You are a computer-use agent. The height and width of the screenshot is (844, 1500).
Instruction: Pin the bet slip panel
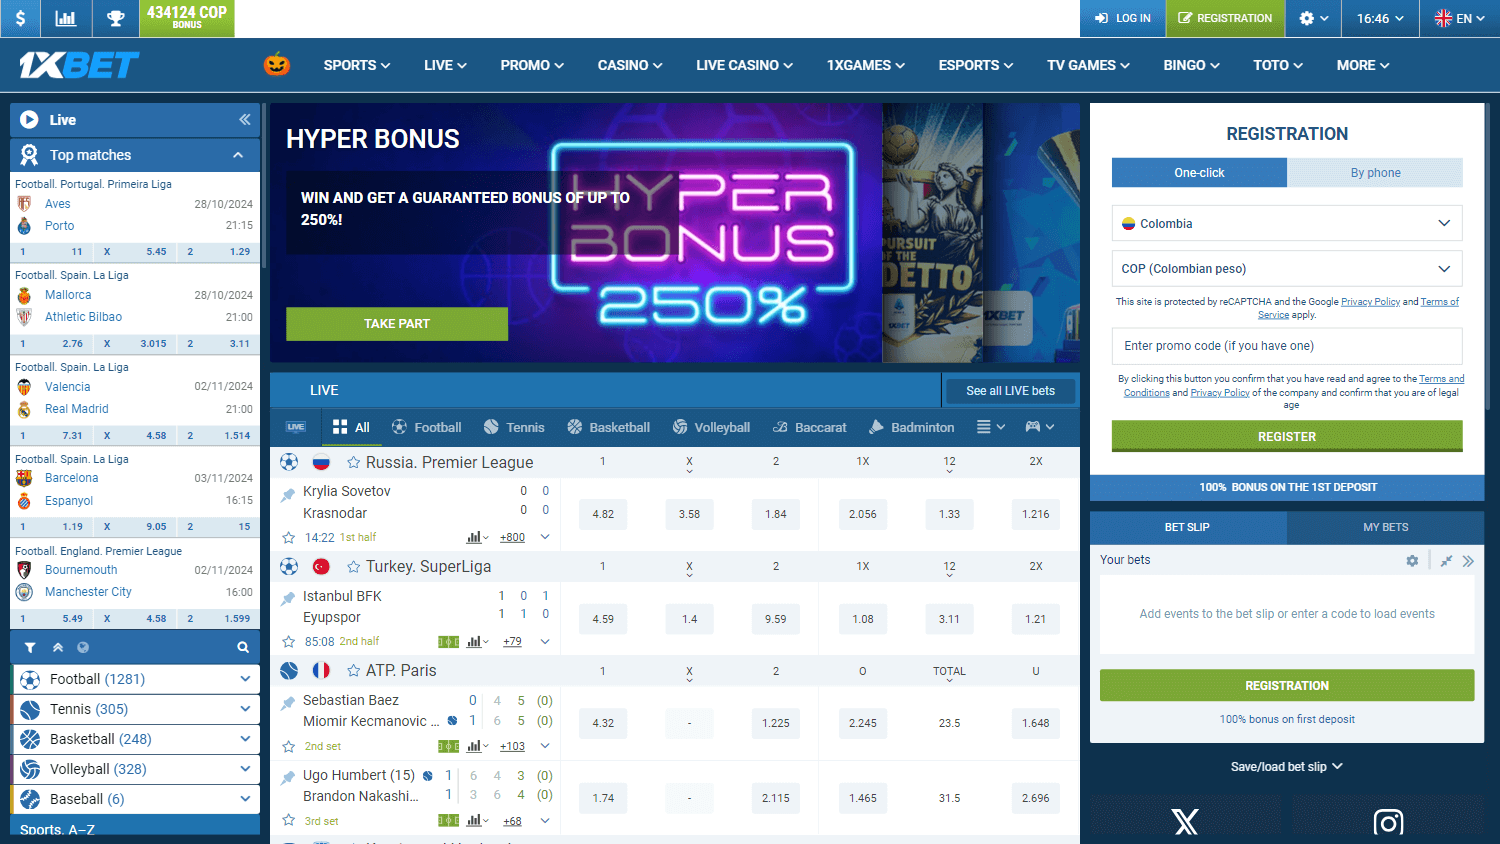coord(1446,561)
